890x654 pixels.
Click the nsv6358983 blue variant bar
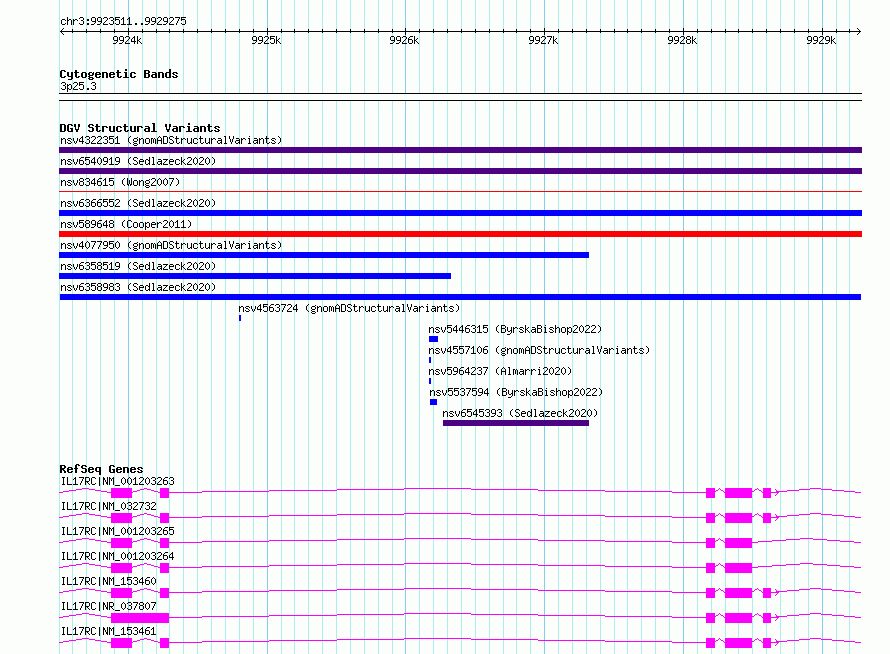pos(460,297)
